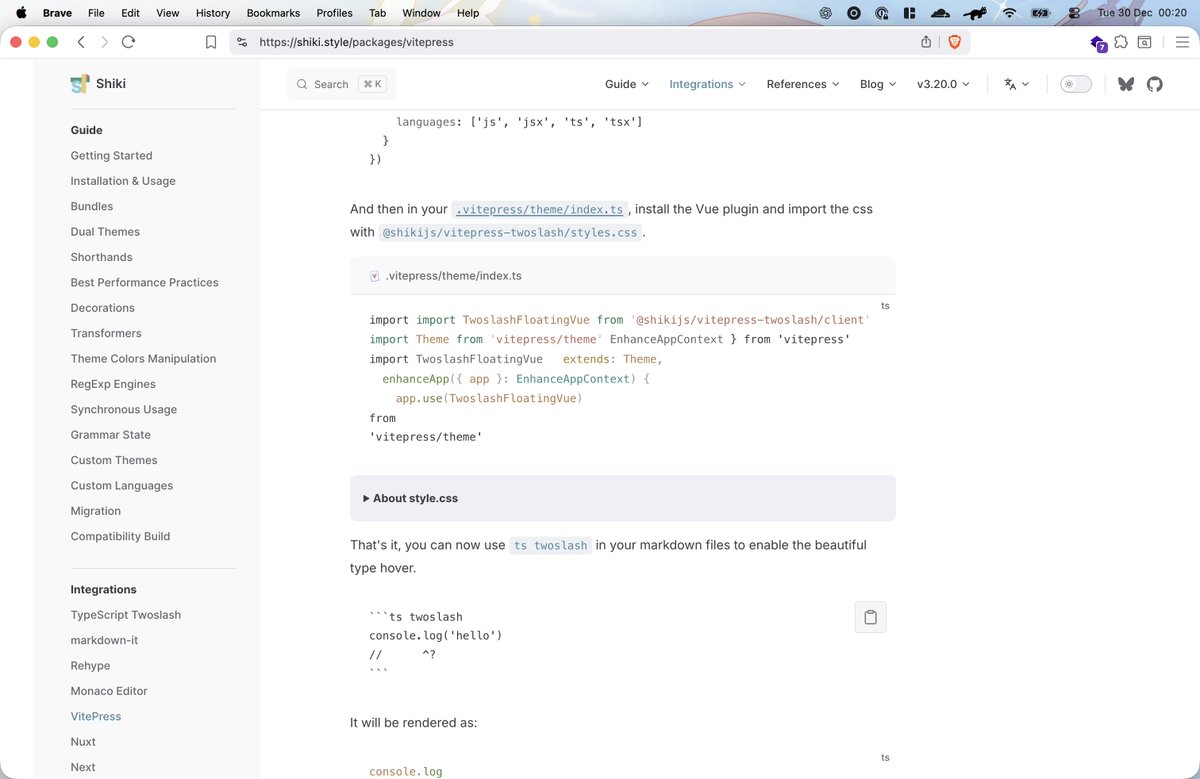Open Brave Shields lion icon
1200x779 pixels.
pos(953,42)
